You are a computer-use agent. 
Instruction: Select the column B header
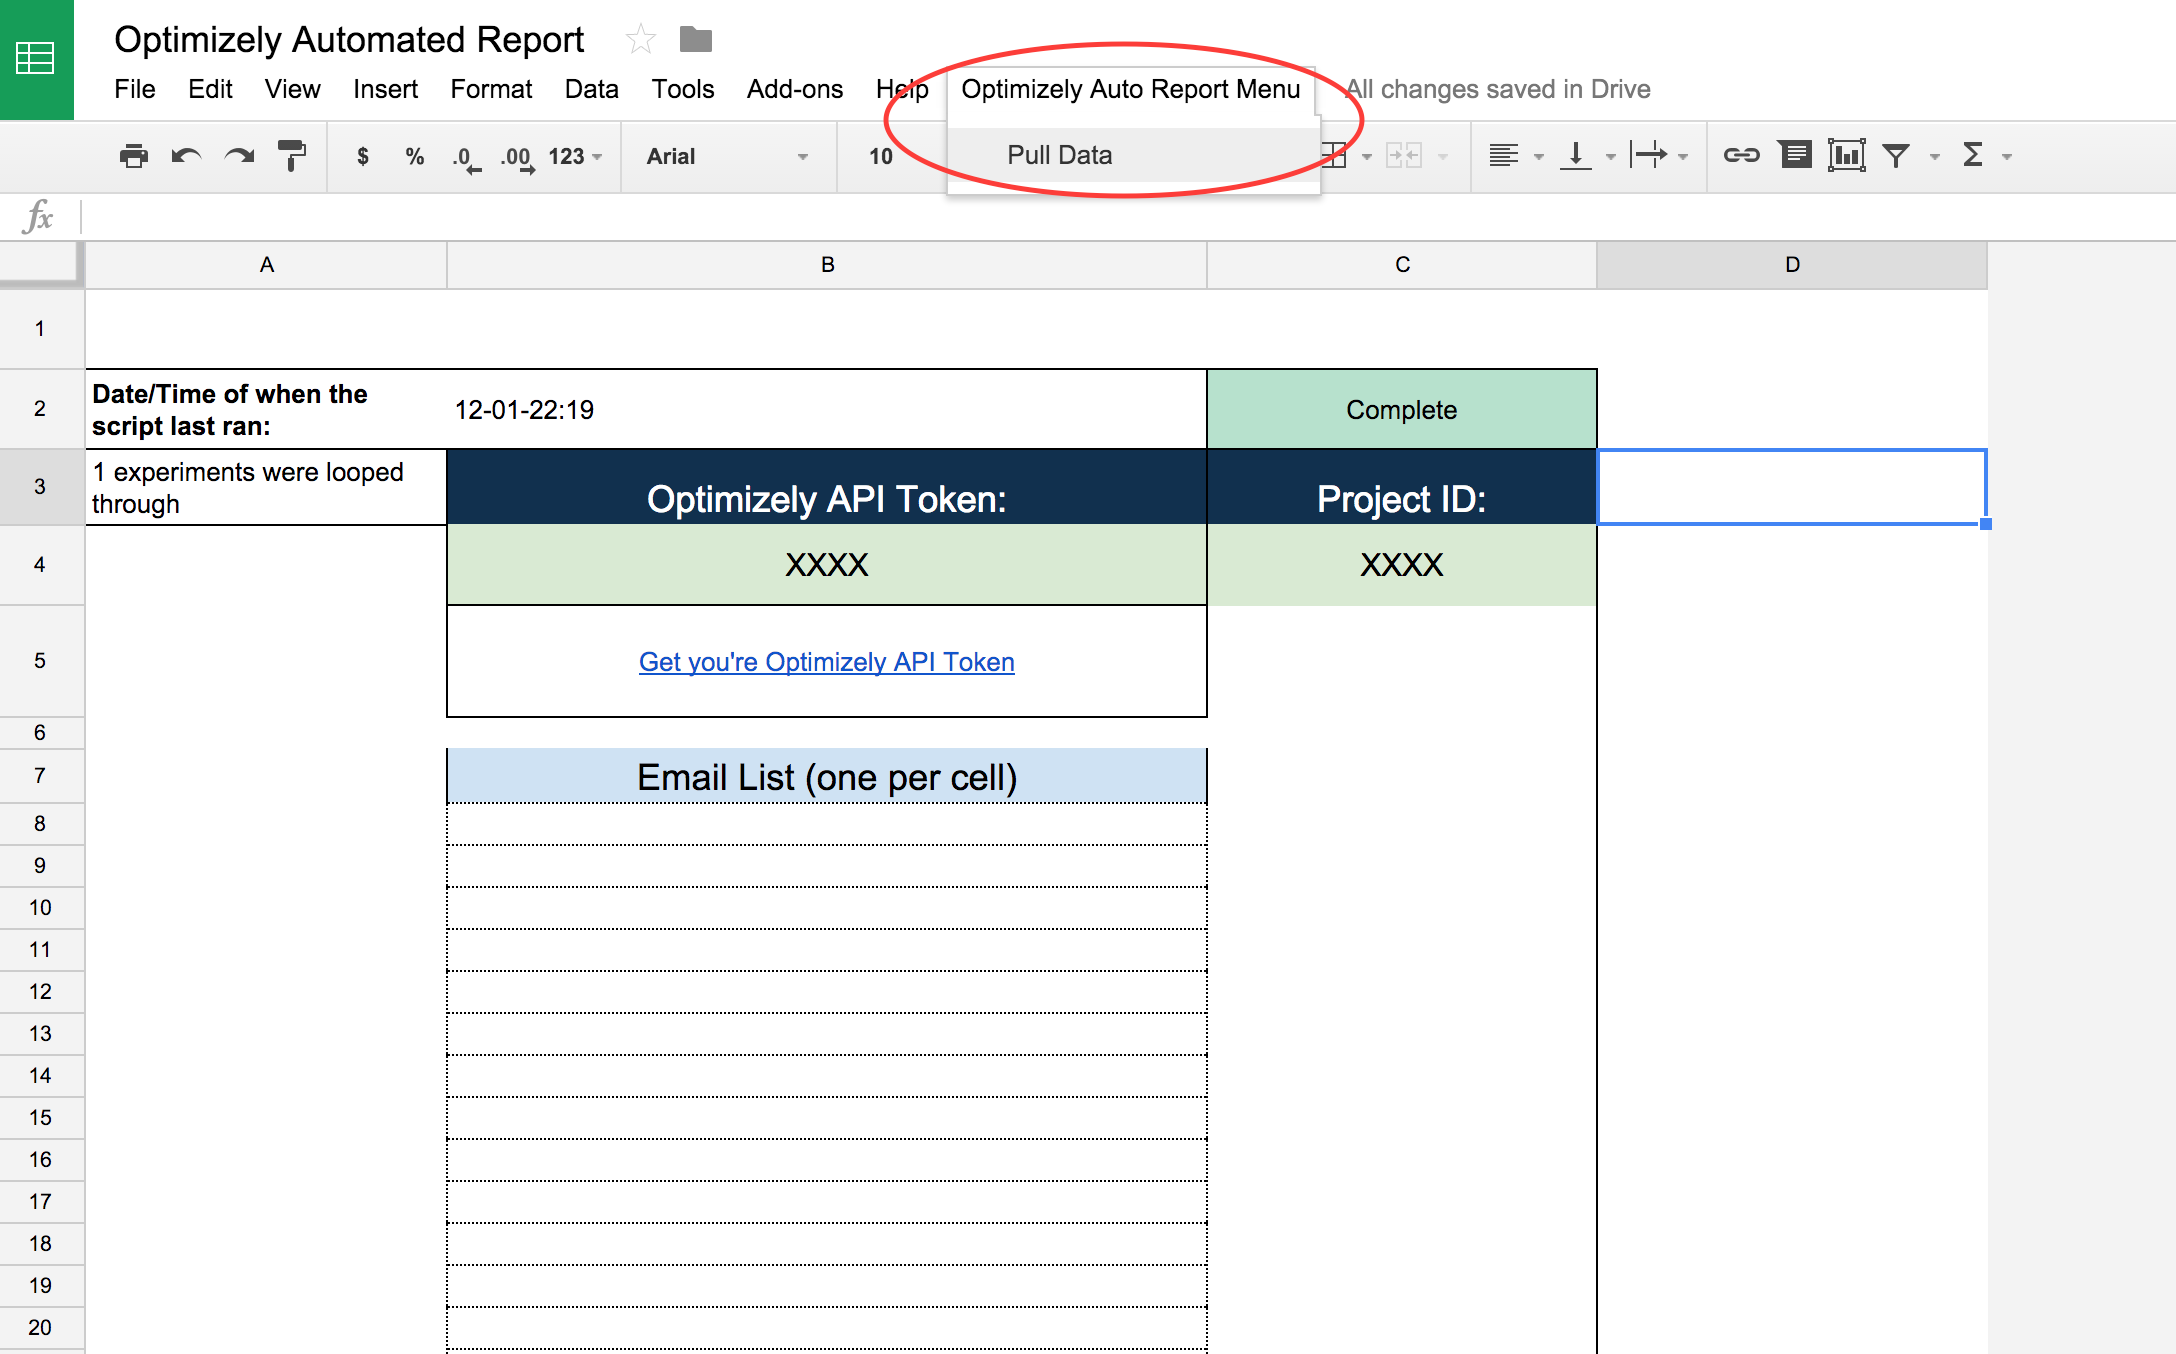pos(827,265)
